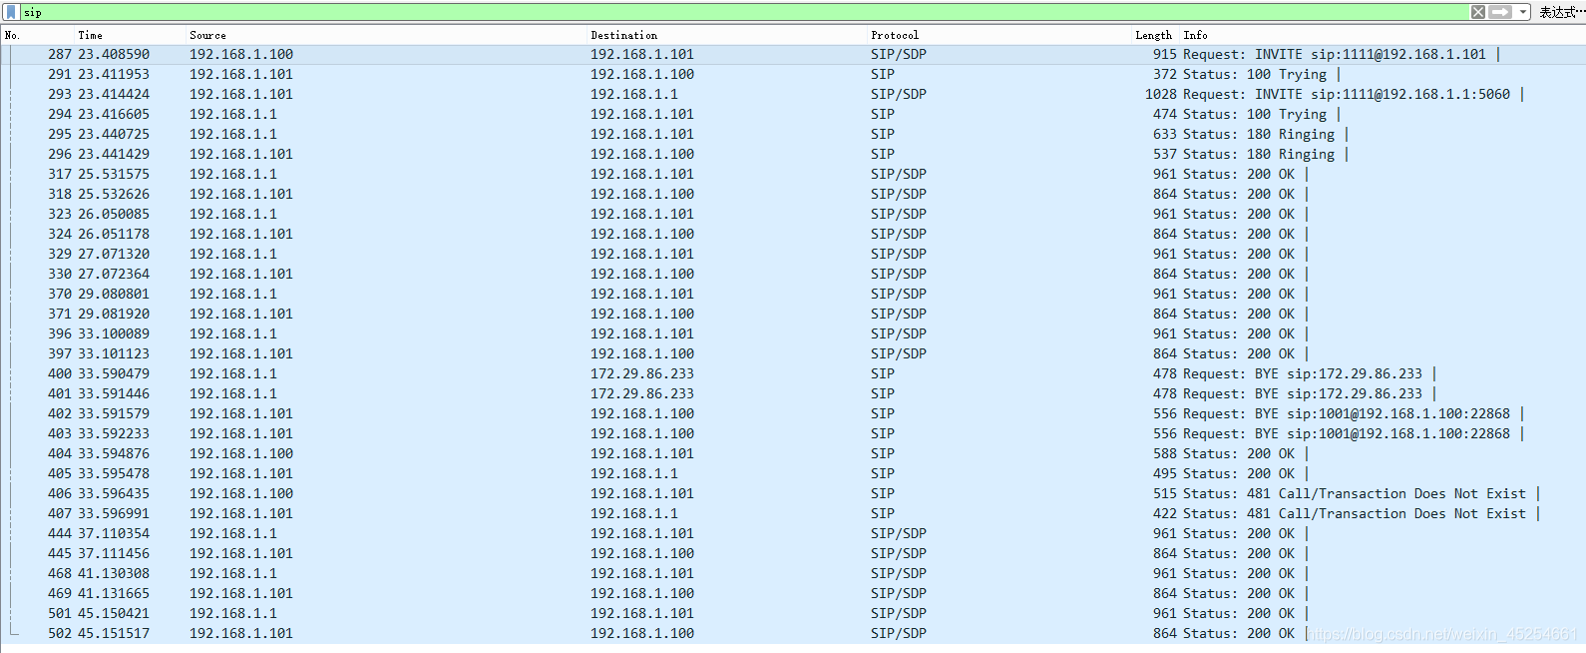The image size is (1586, 653).
Task: Click into the sip filter field
Action: pos(744,12)
